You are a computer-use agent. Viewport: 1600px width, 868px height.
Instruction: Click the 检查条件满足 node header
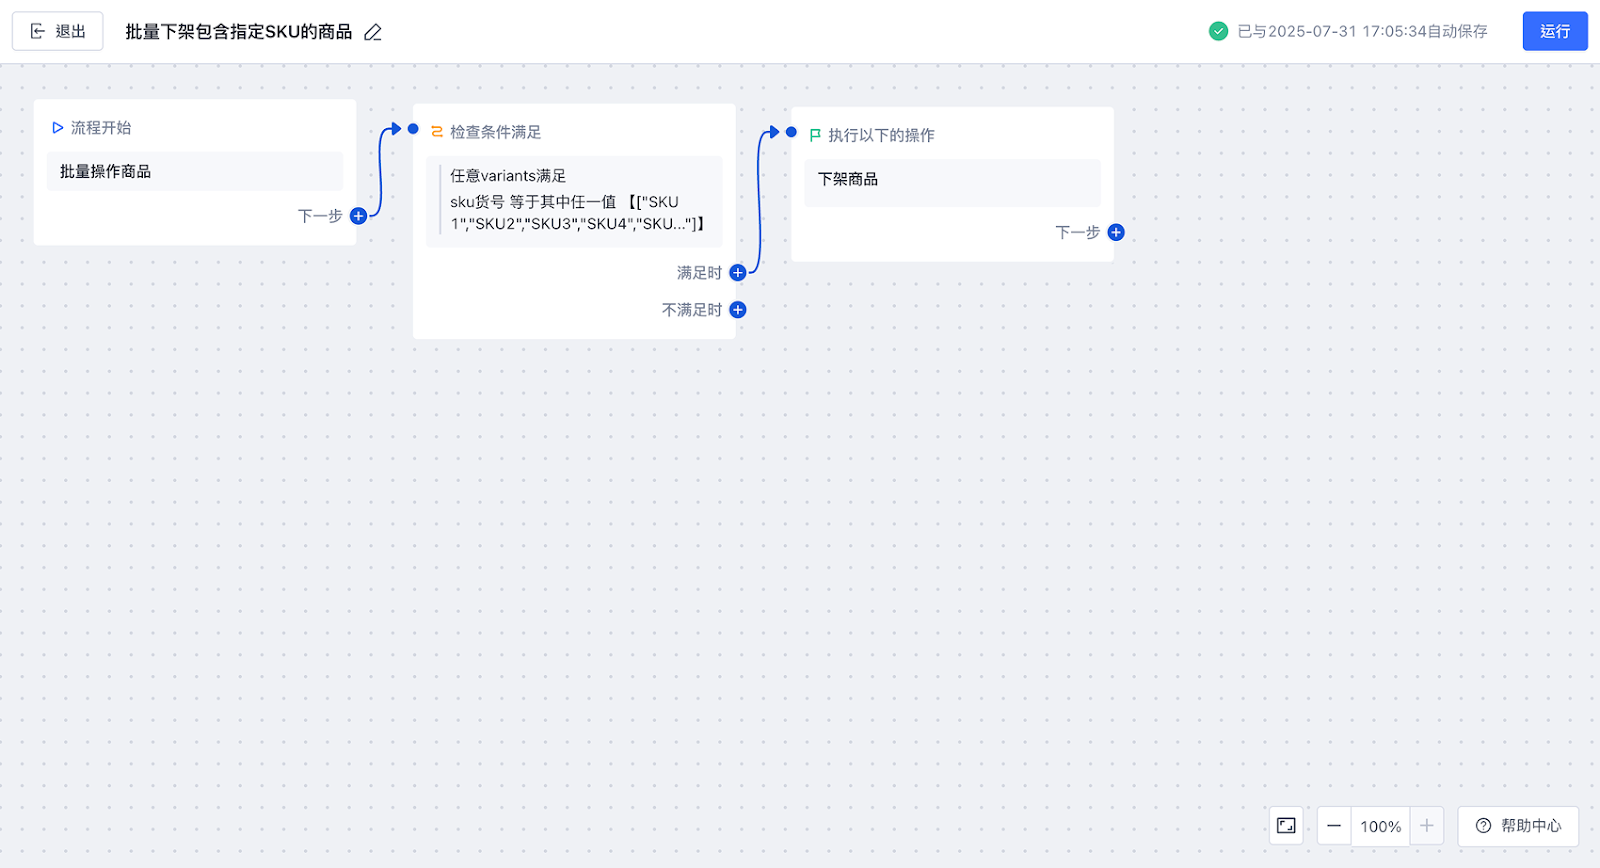coord(495,132)
